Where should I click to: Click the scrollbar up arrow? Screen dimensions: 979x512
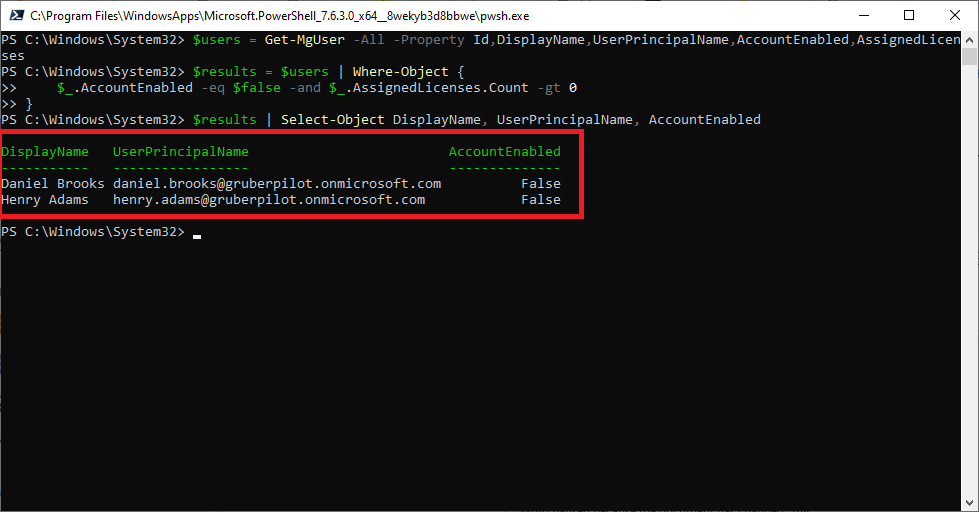click(969, 39)
